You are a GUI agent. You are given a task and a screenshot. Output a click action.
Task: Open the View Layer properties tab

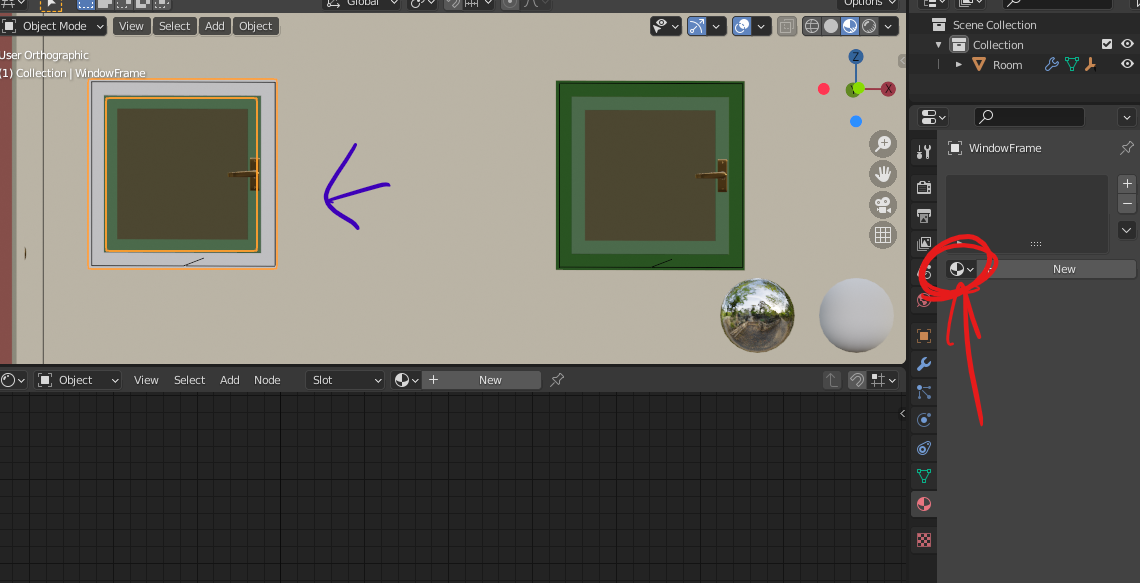click(924, 244)
